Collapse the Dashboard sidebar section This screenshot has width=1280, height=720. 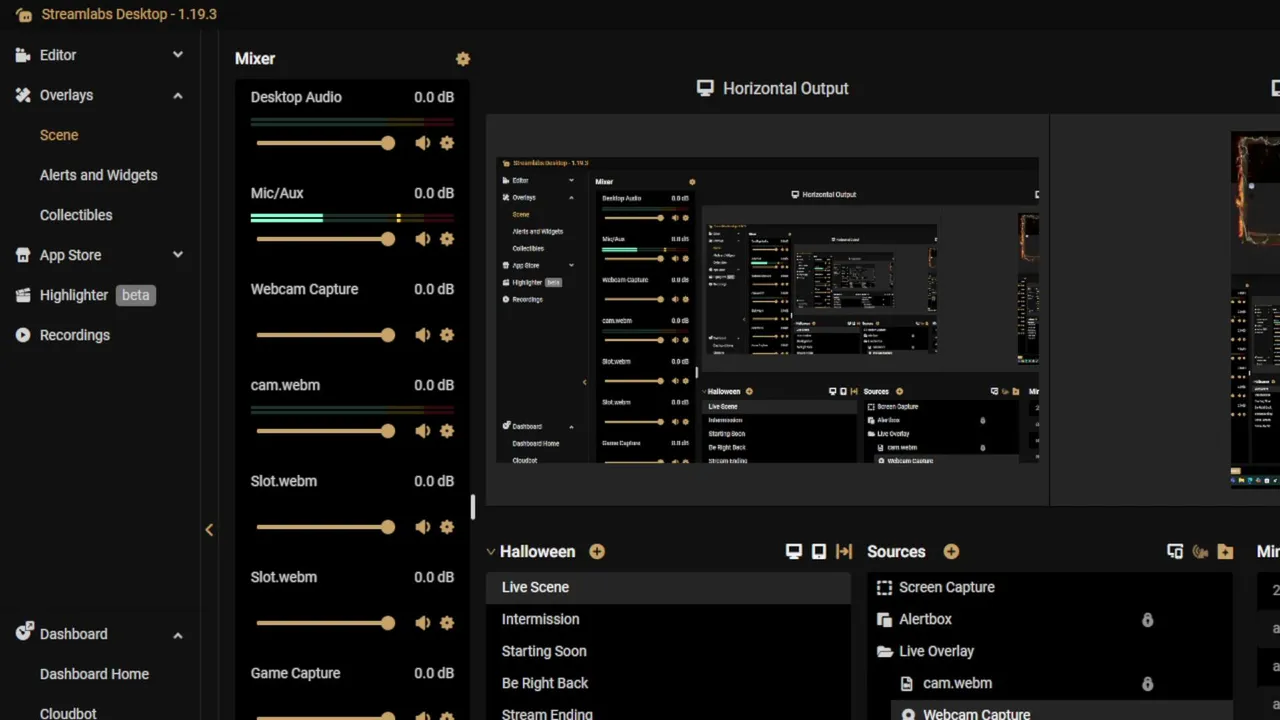pyautogui.click(x=178, y=634)
